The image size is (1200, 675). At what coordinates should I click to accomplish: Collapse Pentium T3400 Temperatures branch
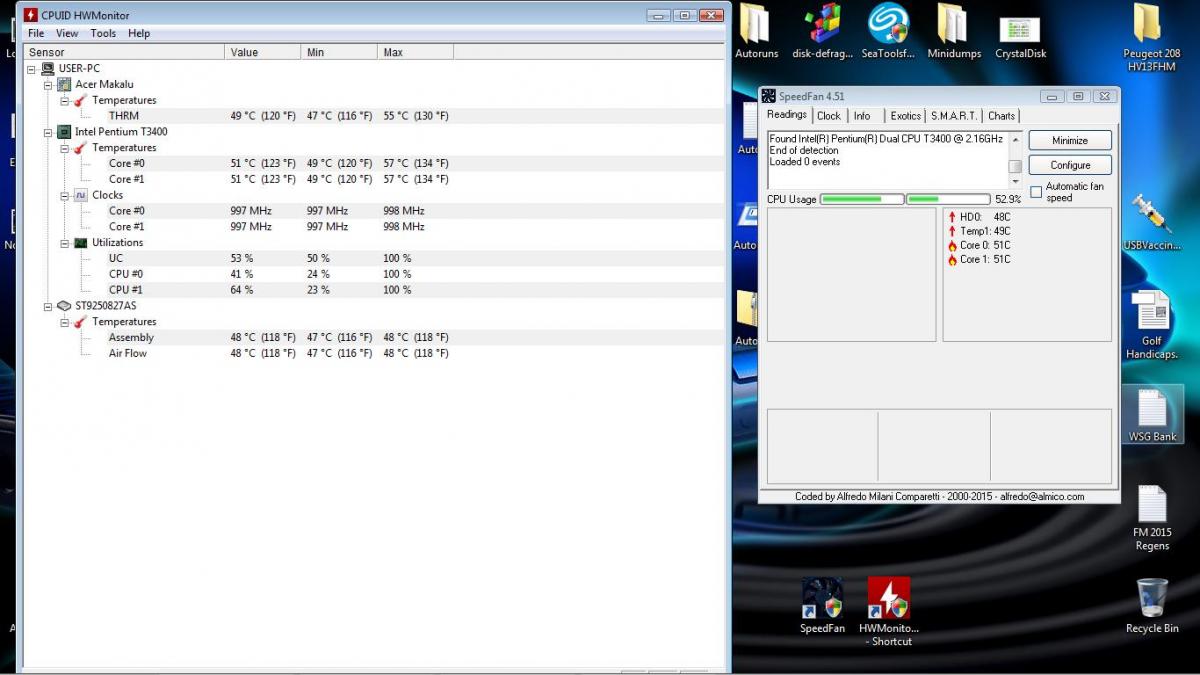point(65,148)
